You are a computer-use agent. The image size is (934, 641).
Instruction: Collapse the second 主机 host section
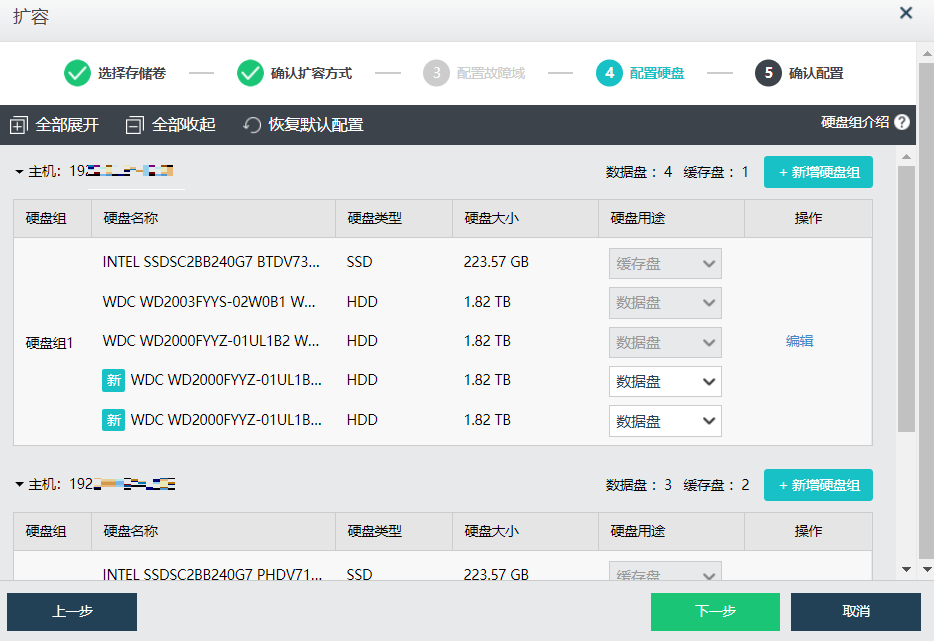(x=20, y=485)
